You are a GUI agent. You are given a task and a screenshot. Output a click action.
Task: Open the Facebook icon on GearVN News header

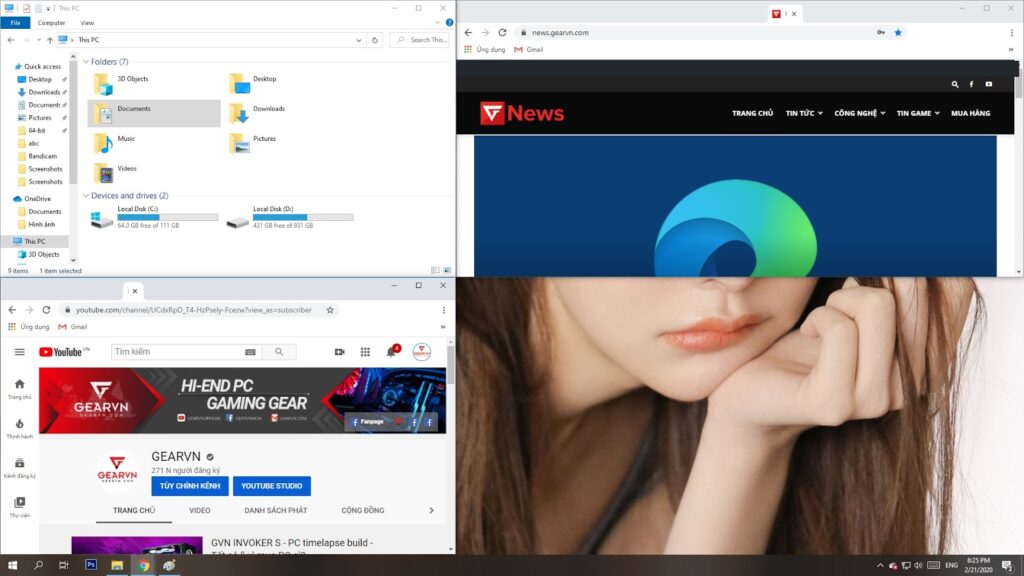pos(971,84)
